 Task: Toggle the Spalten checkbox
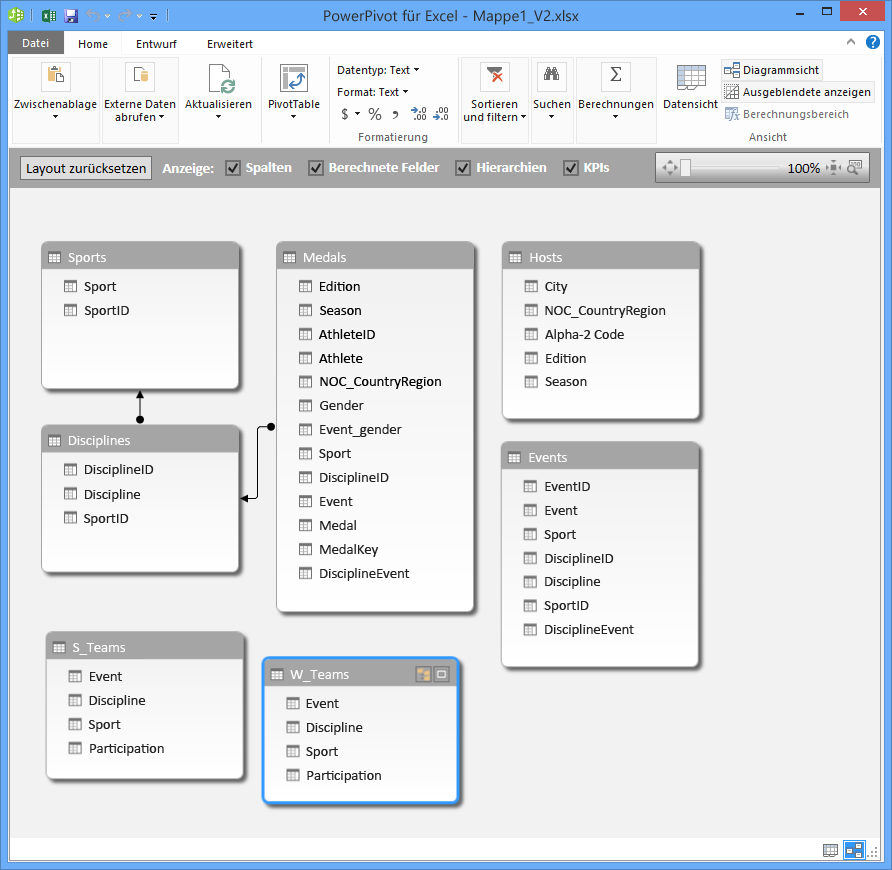(235, 167)
